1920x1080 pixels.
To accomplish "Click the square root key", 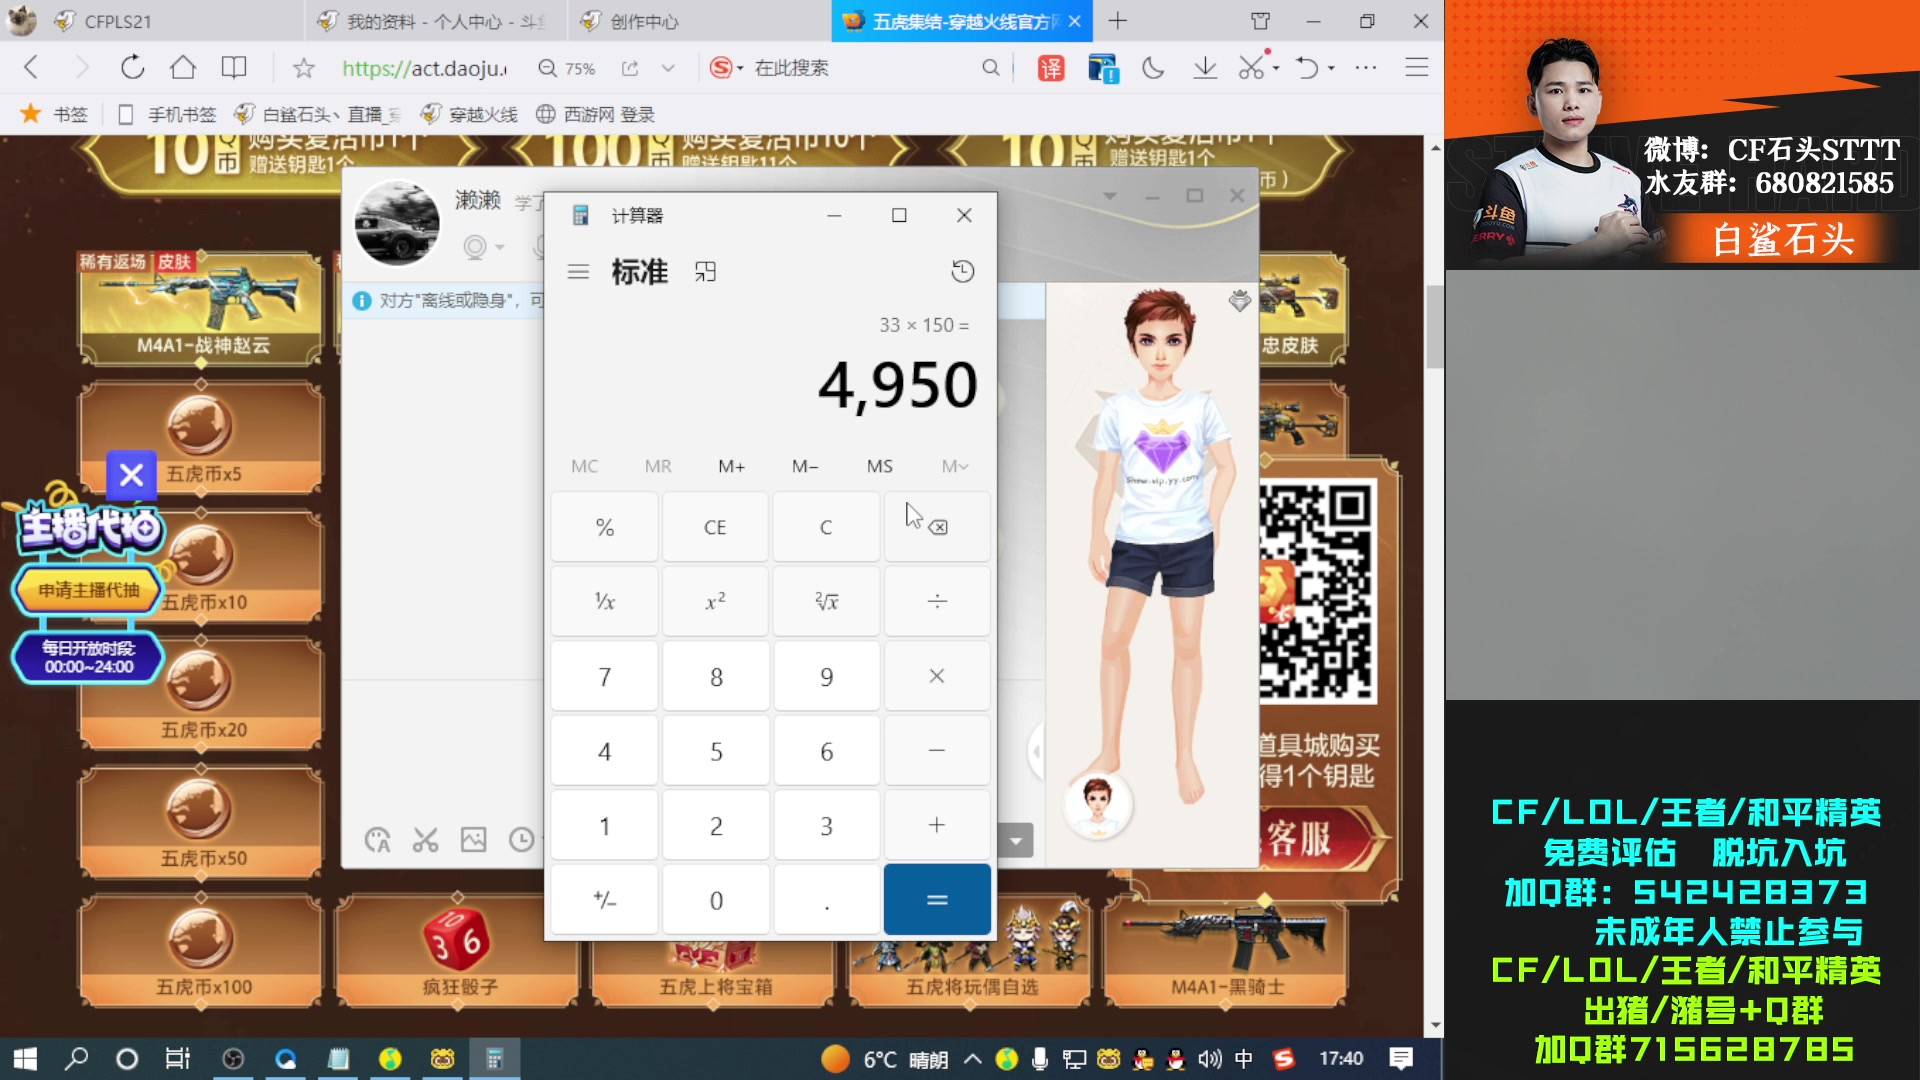I will point(826,601).
